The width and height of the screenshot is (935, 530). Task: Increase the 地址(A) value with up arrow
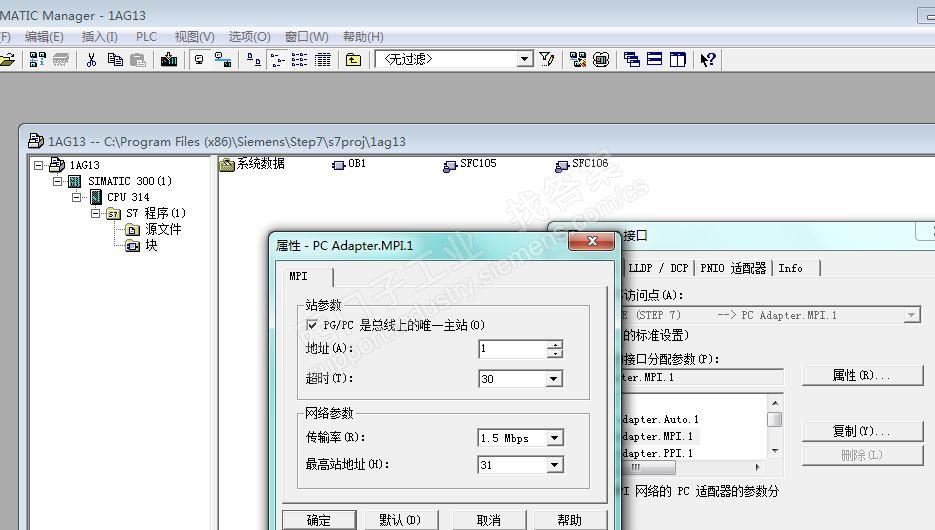[x=555, y=345]
